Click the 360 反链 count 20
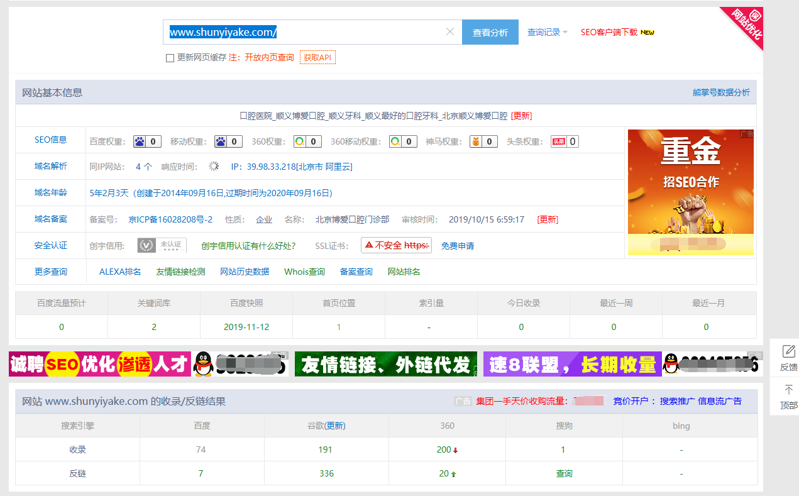The image size is (799, 496). coord(444,474)
